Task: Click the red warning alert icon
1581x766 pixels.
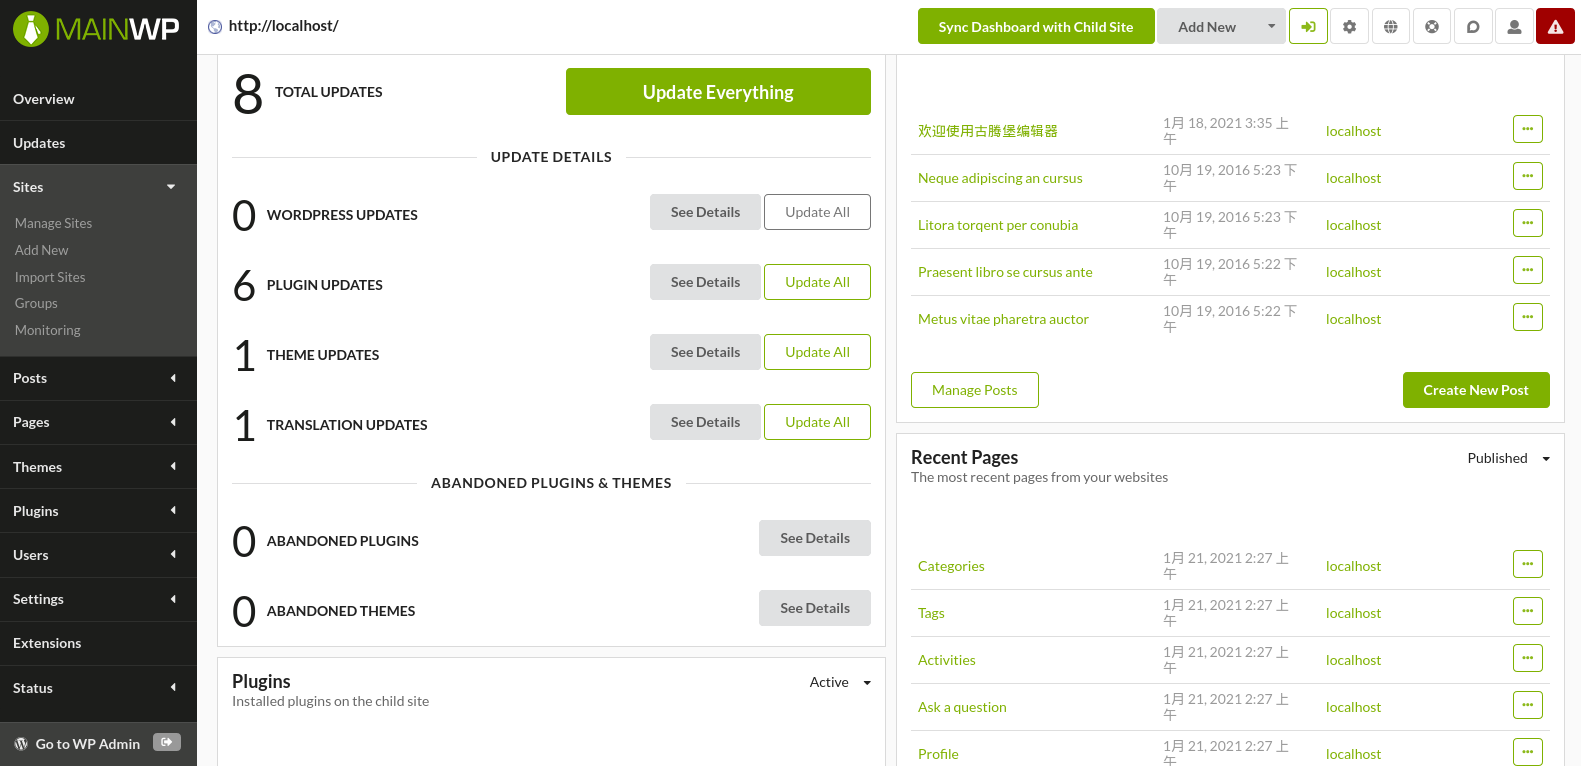Action: [x=1555, y=27]
